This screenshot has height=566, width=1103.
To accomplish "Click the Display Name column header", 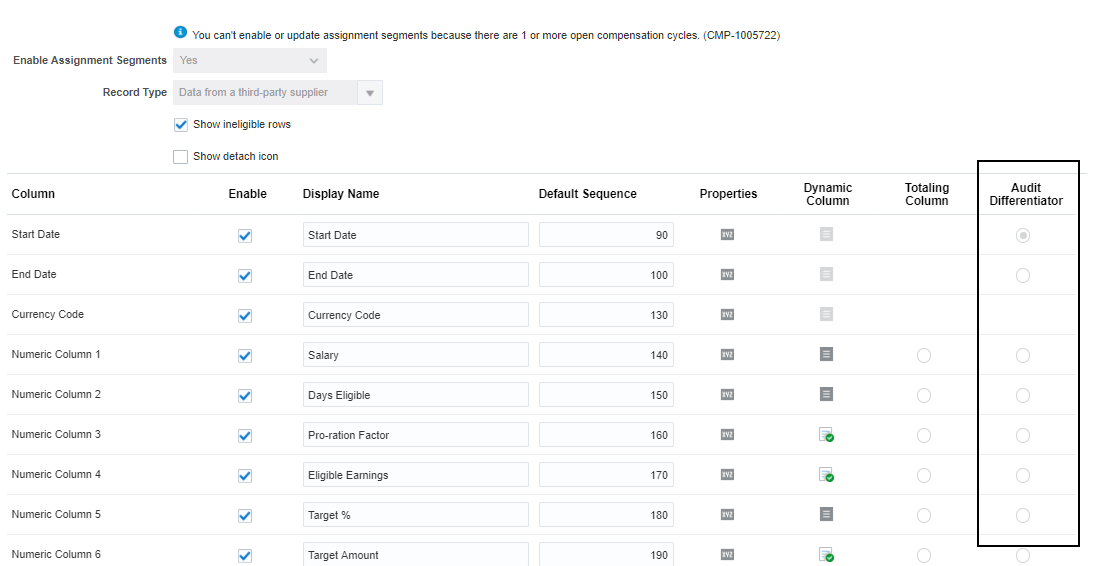I will (341, 194).
